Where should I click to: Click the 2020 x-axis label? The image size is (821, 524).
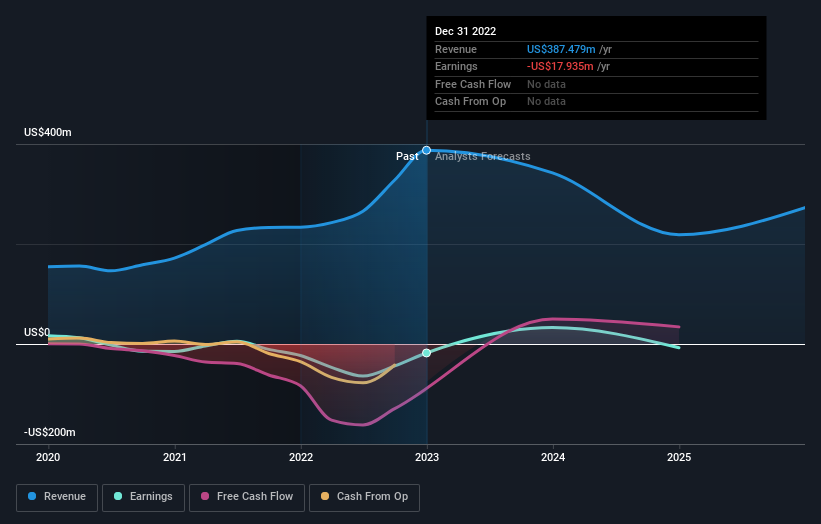48,458
